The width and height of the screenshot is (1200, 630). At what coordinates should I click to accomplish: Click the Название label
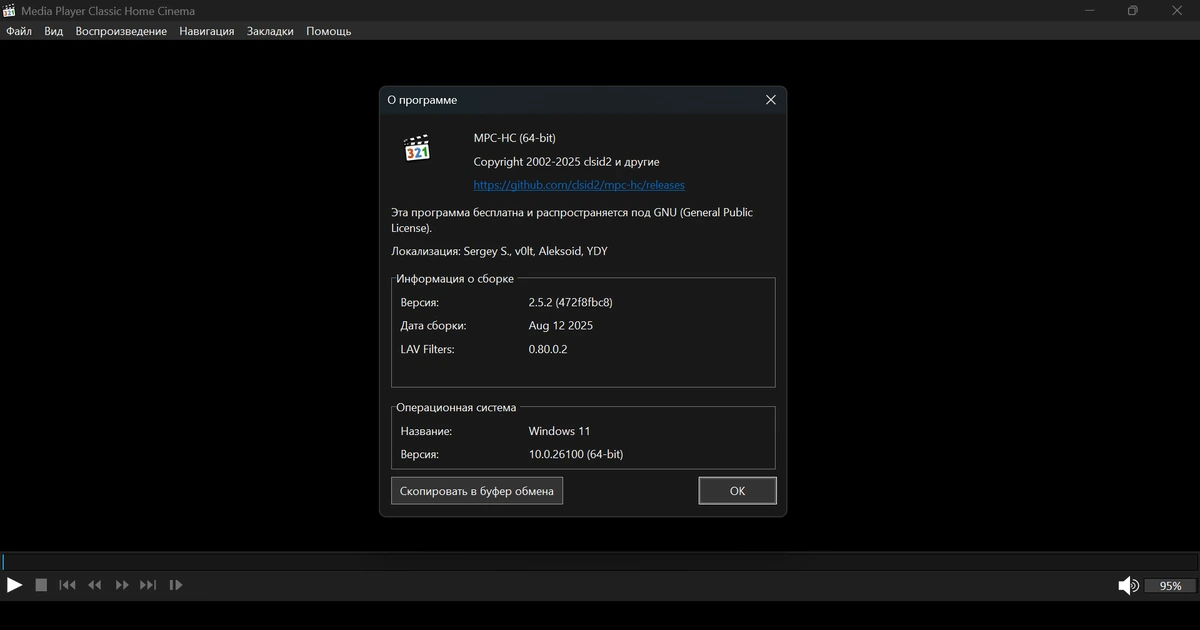tap(426, 431)
